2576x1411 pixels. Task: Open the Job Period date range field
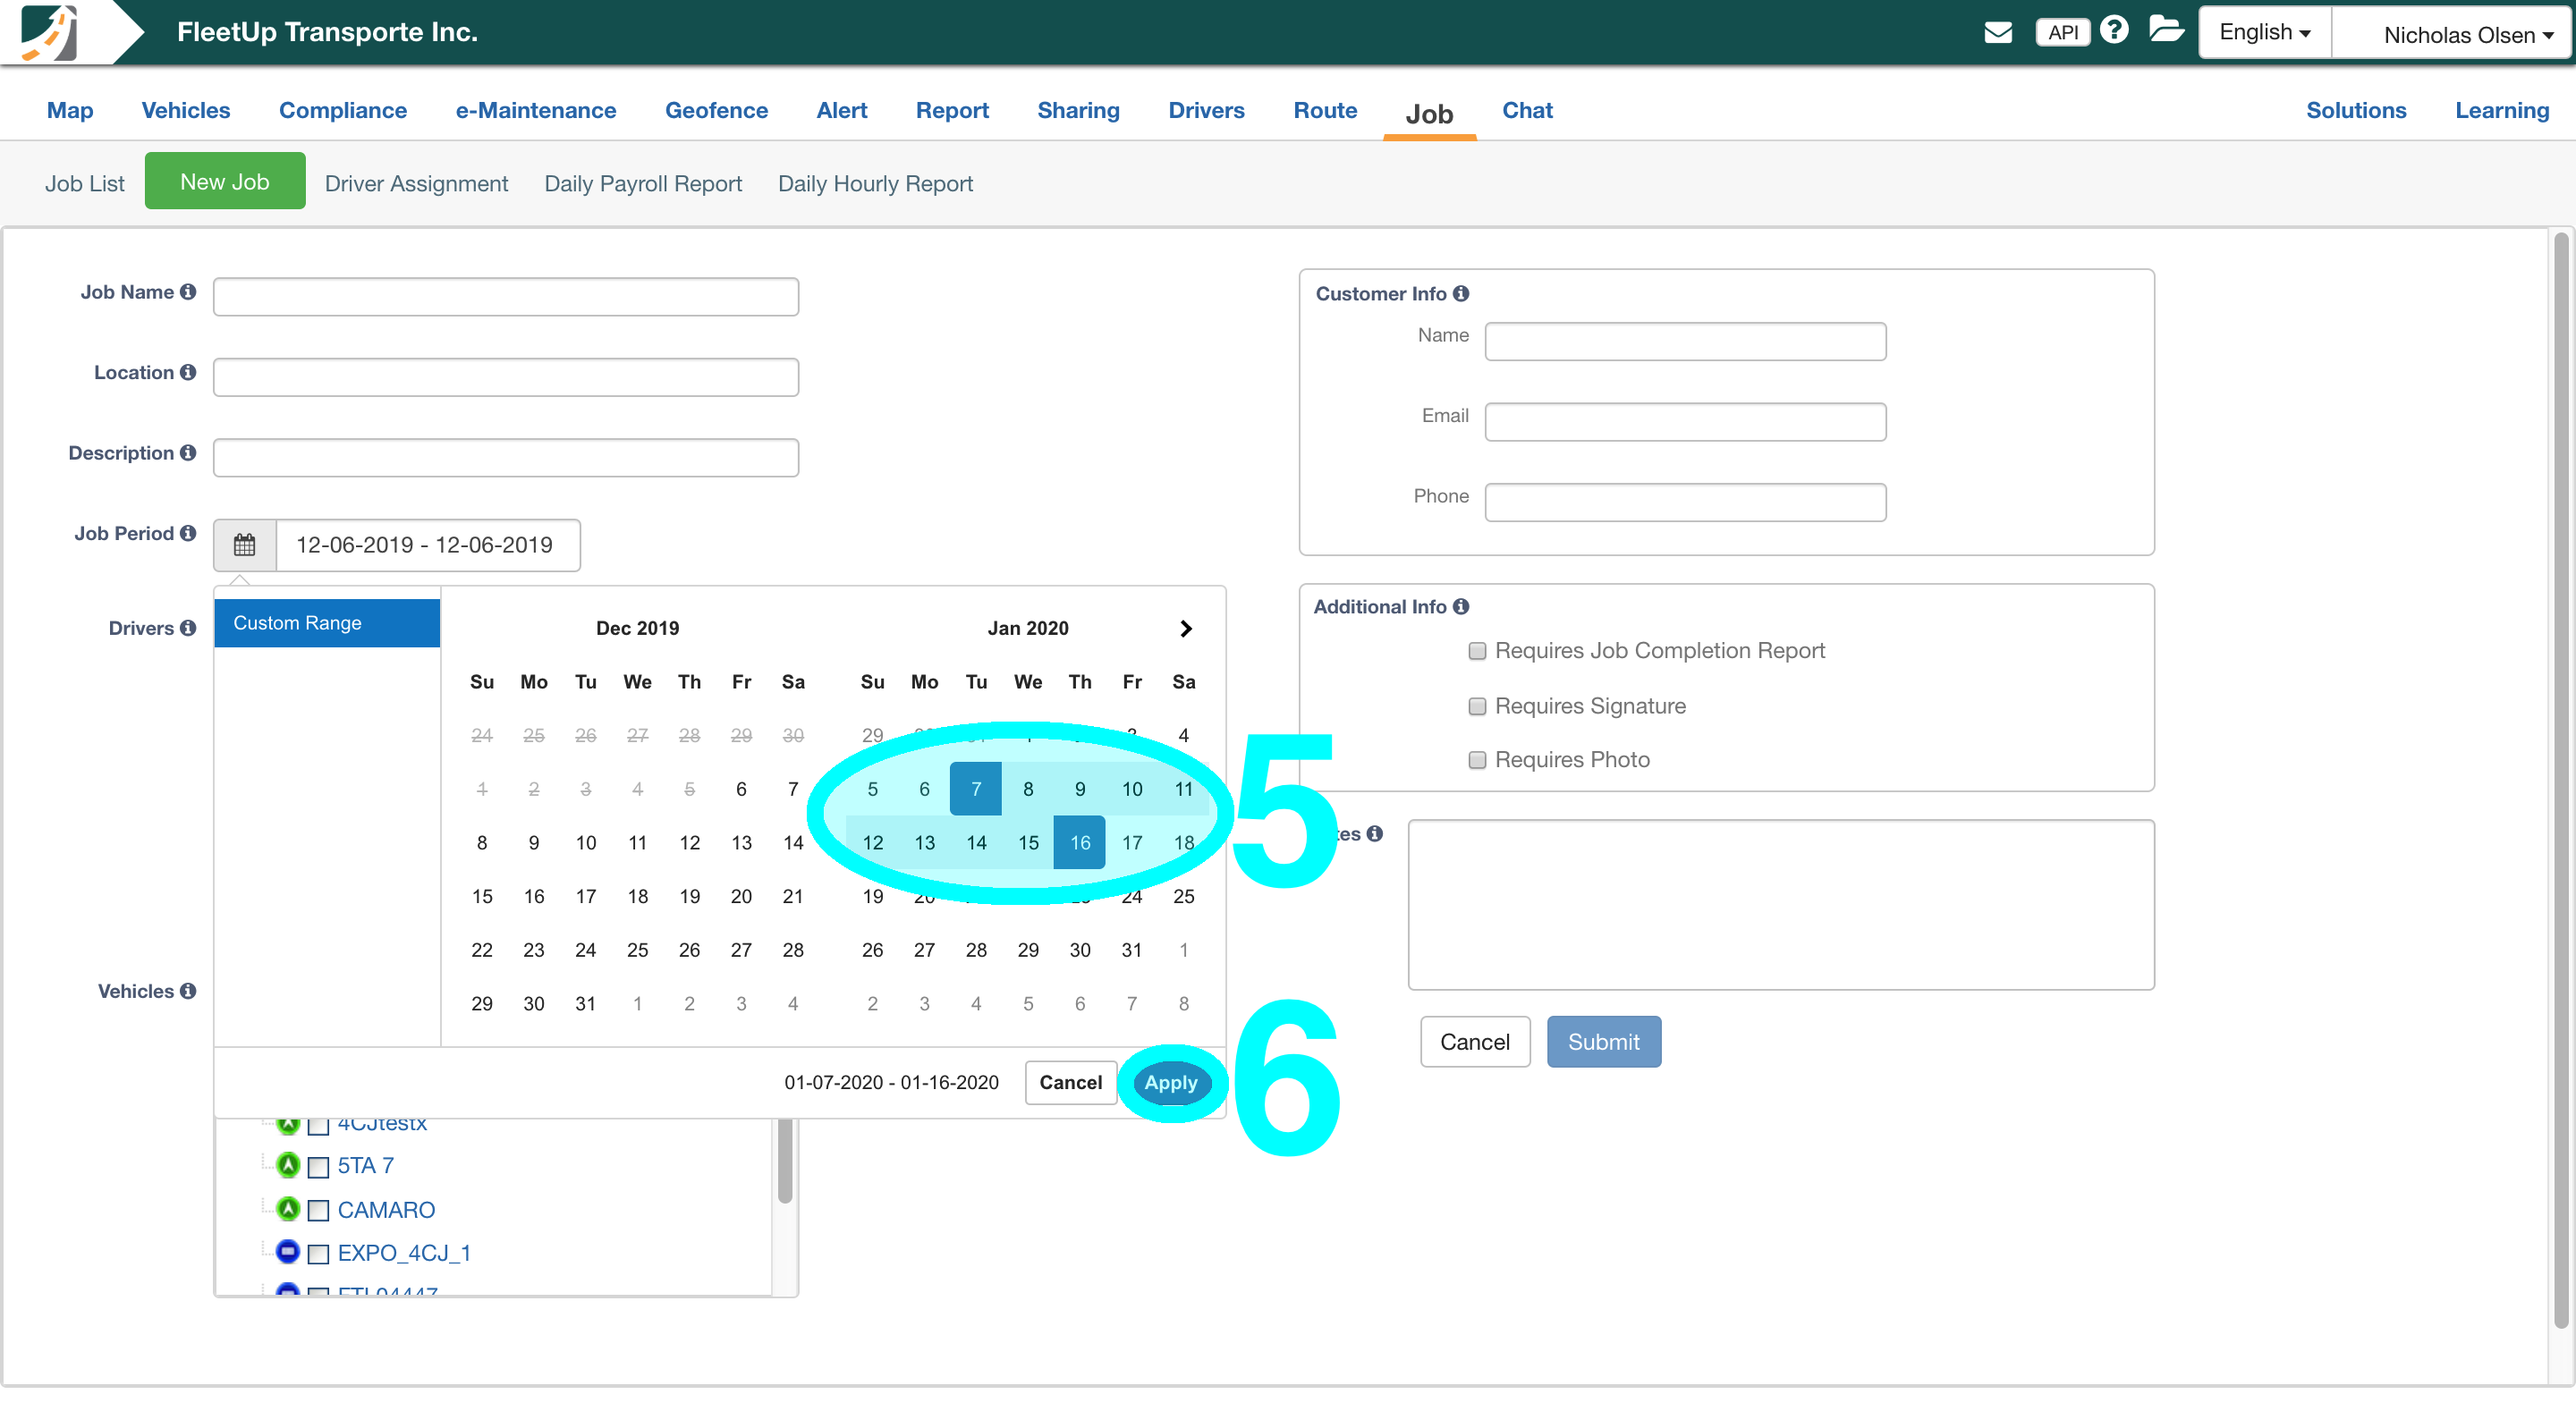point(428,545)
